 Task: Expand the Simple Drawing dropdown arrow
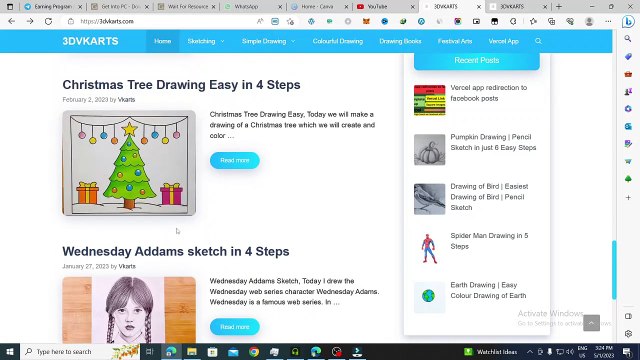point(293,41)
